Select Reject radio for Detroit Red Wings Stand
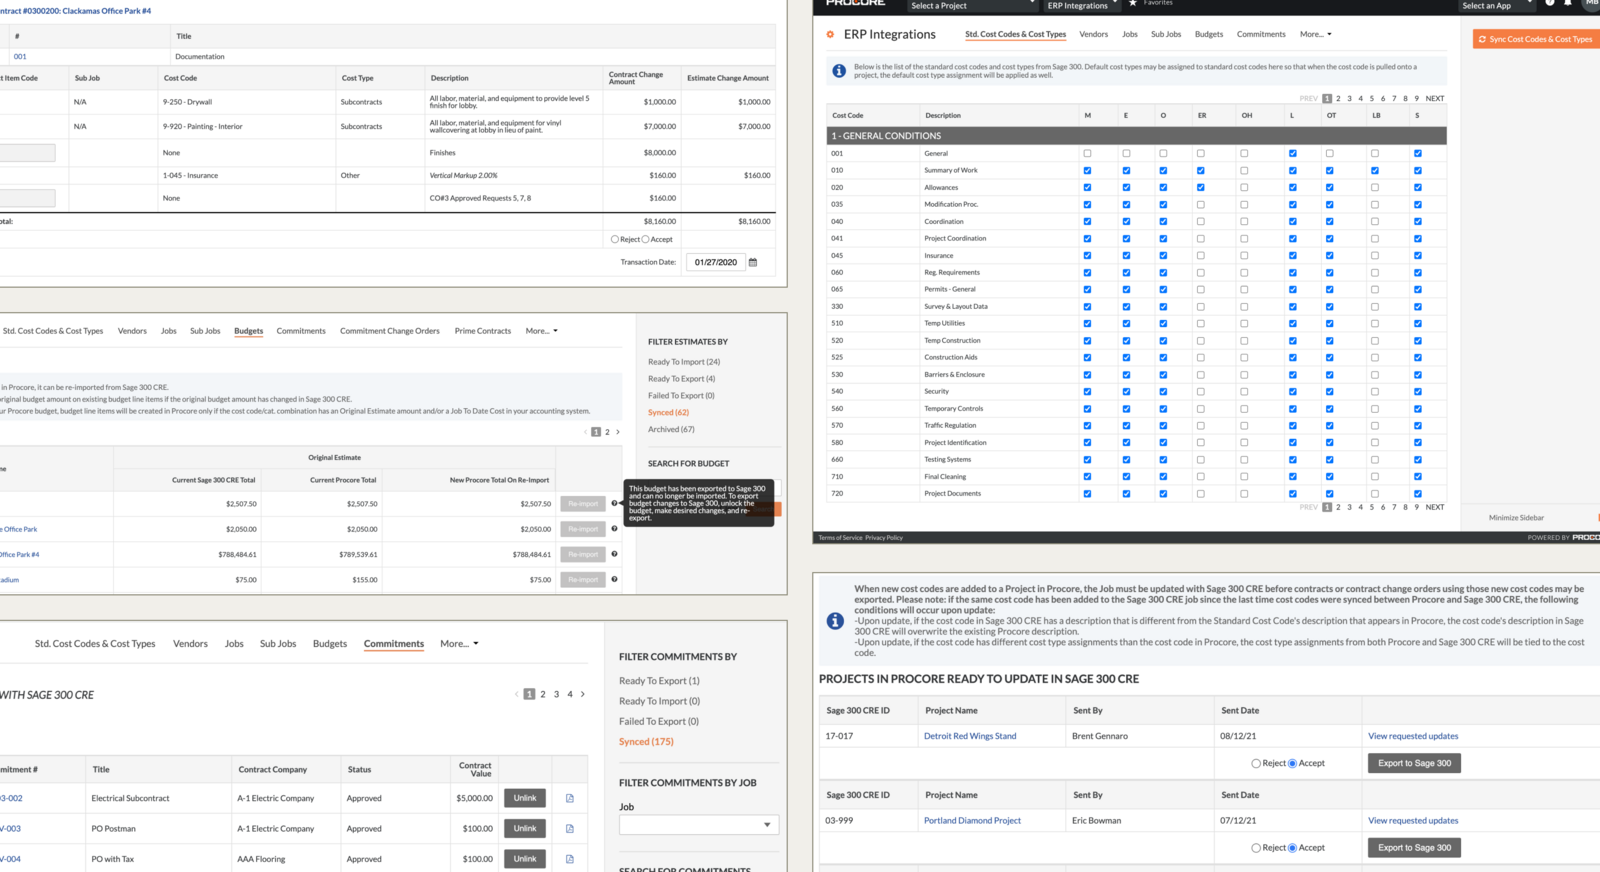1600x872 pixels. coord(1256,763)
